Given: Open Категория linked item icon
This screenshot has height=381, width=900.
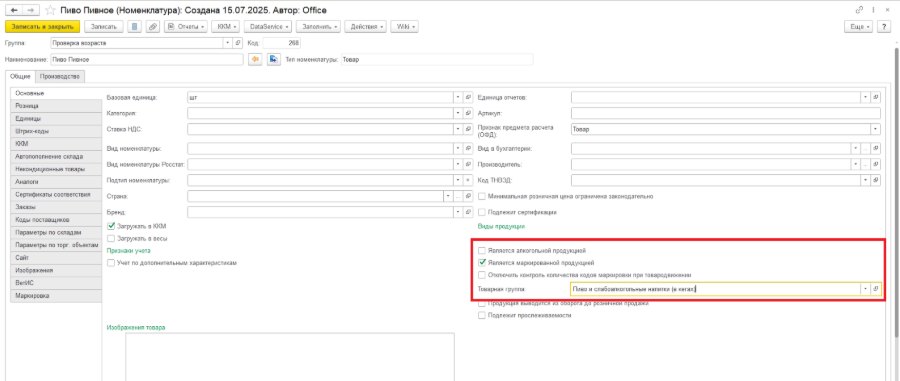Looking at the screenshot, I should point(467,113).
